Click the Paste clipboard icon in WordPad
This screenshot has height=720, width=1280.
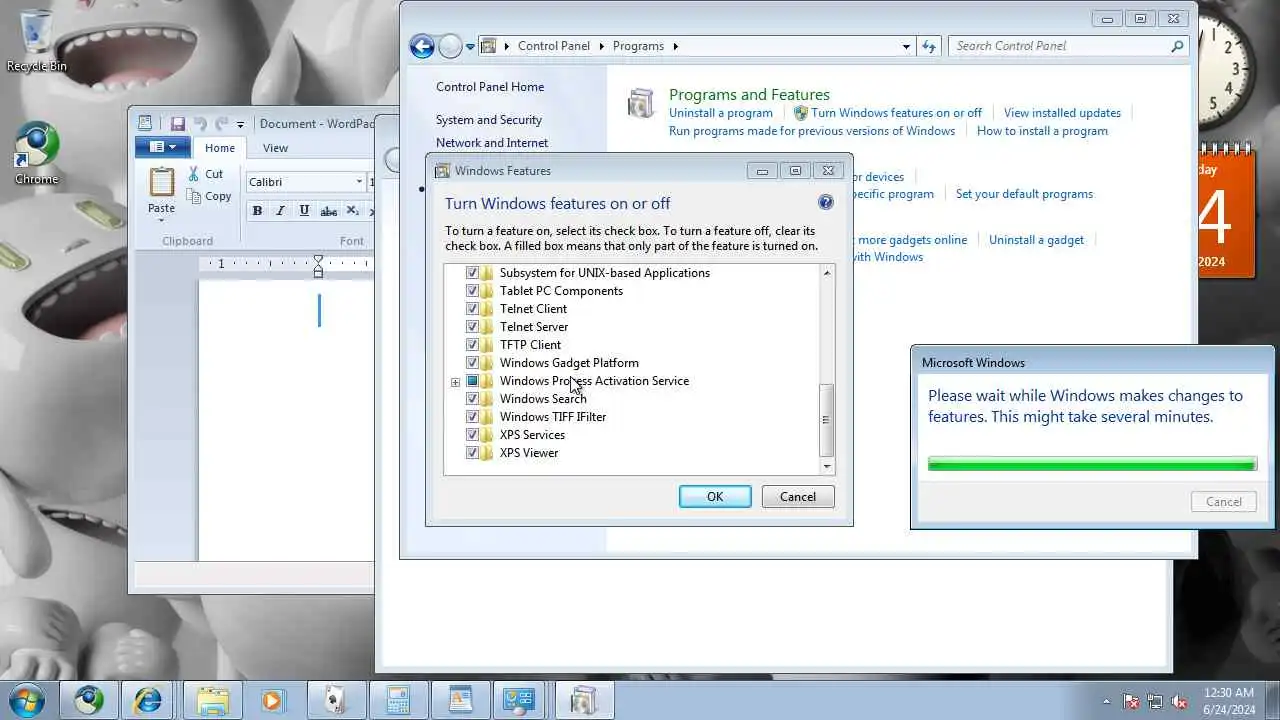pyautogui.click(x=161, y=182)
